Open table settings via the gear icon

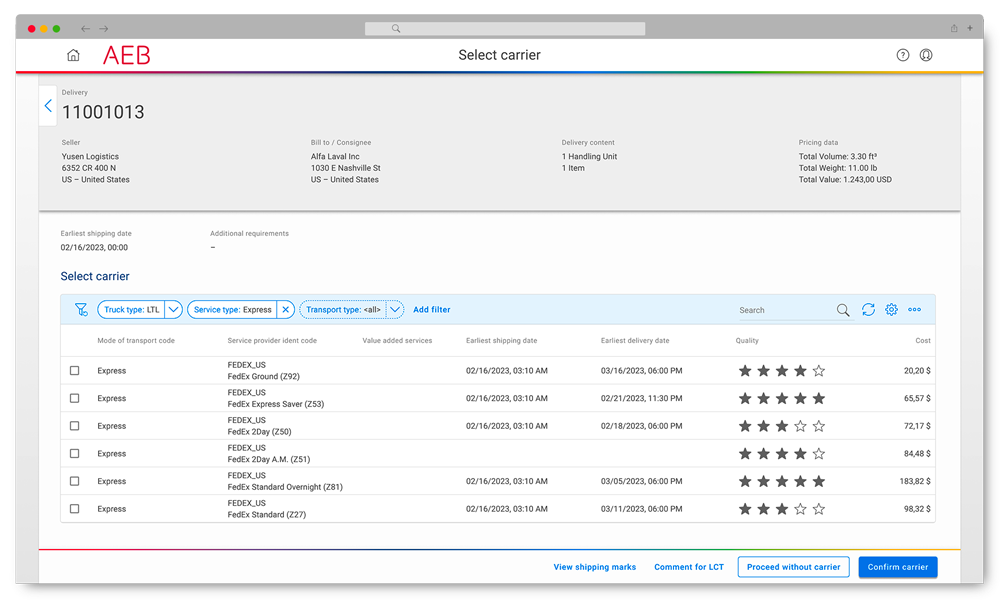[891, 310]
